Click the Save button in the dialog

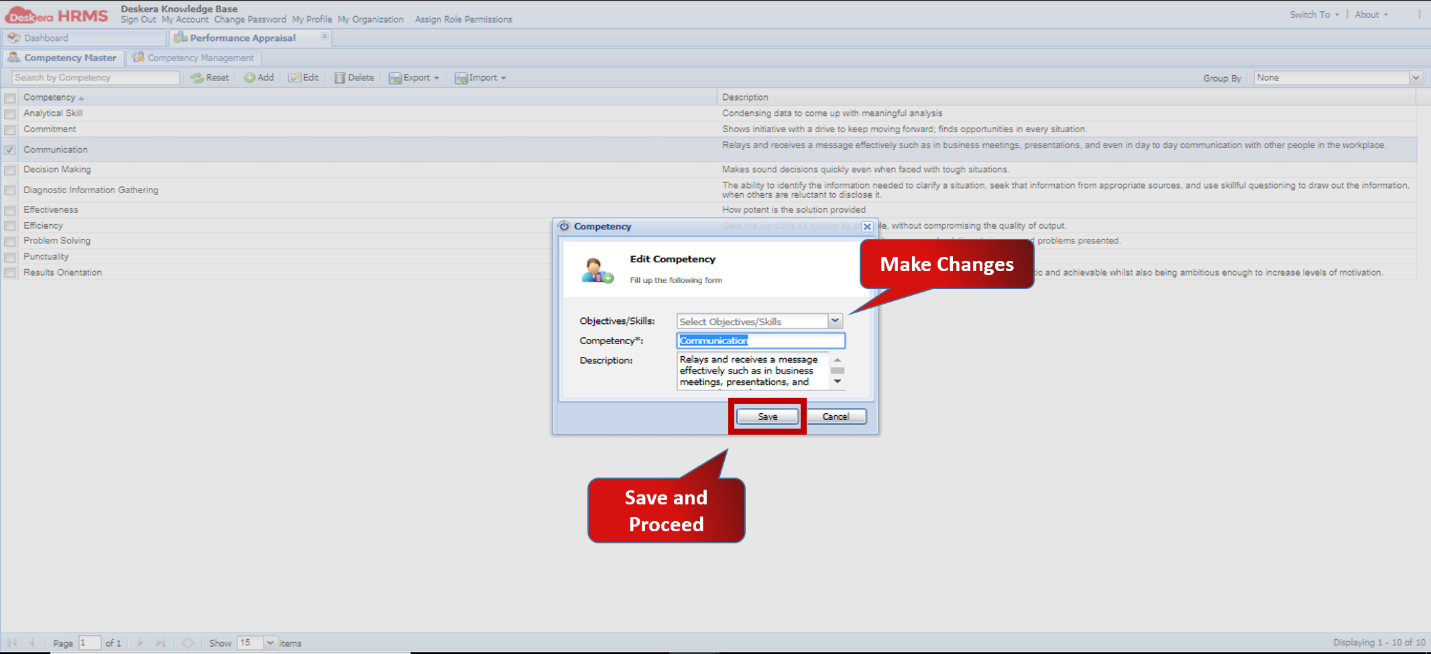coord(767,416)
